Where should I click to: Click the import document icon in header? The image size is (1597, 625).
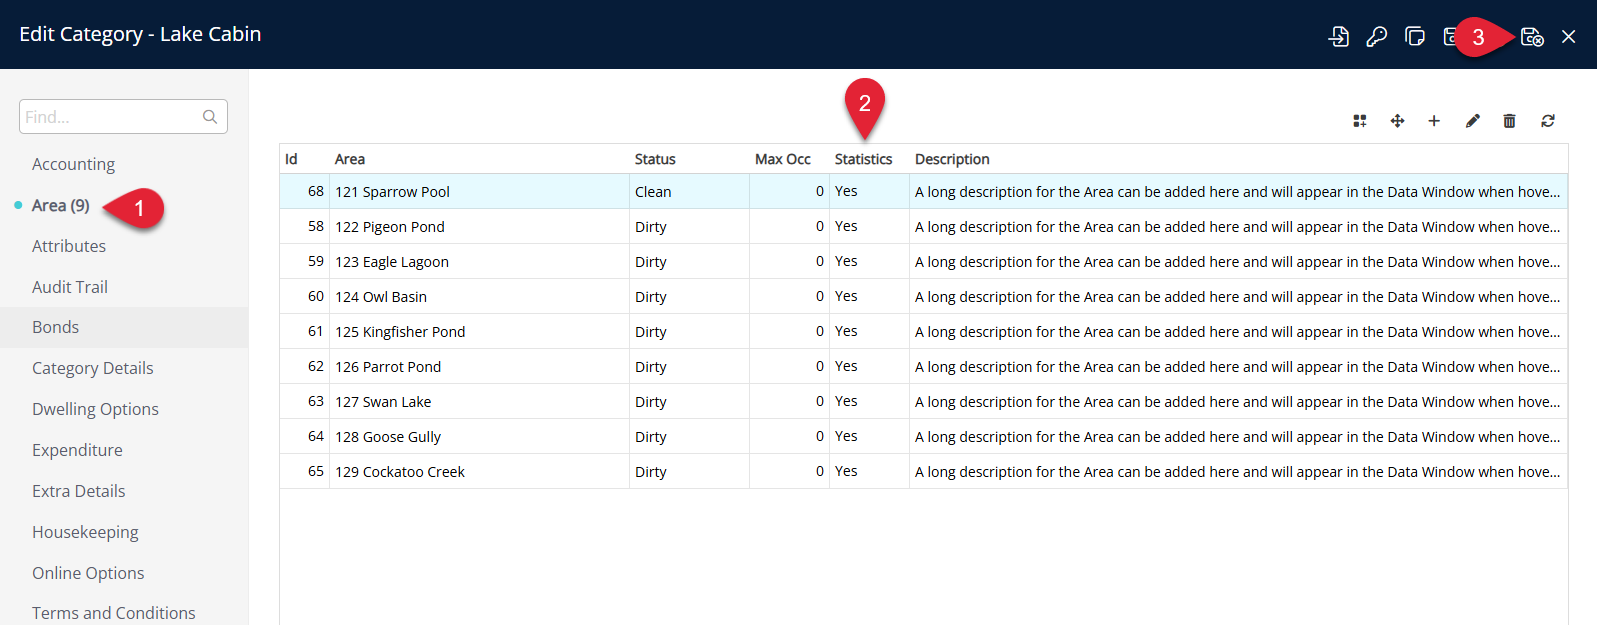coord(1338,37)
